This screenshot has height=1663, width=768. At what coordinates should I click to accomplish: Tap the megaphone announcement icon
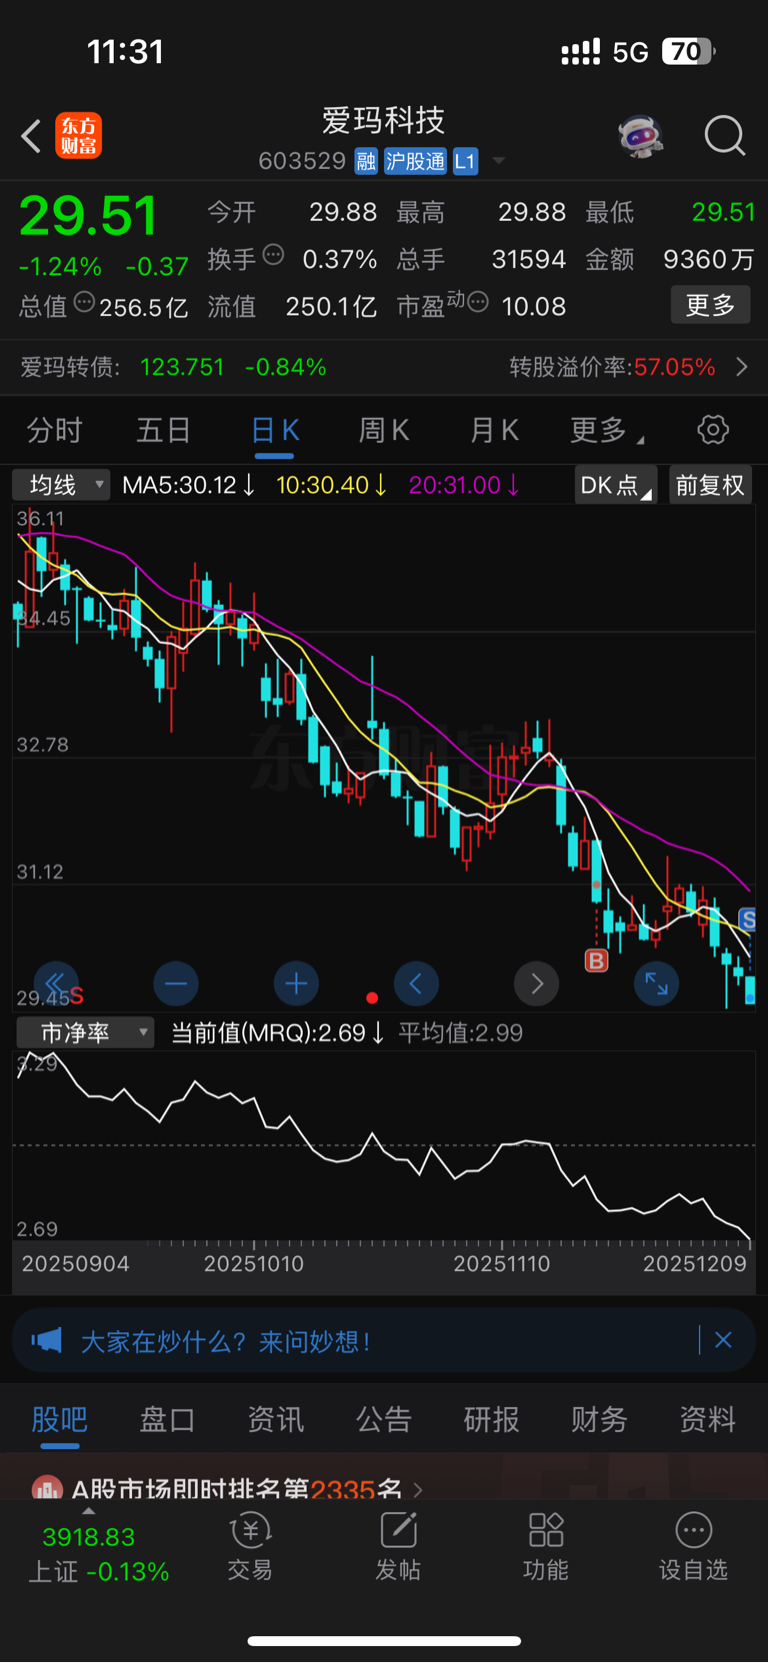46,1340
